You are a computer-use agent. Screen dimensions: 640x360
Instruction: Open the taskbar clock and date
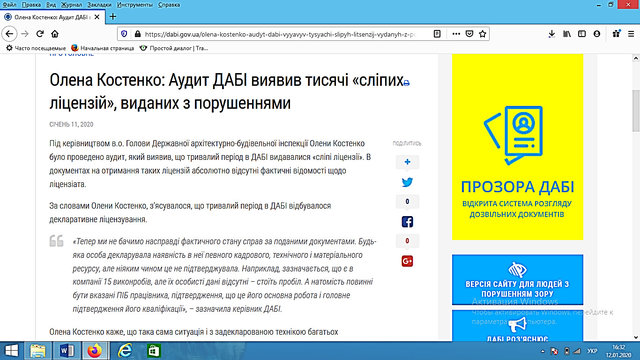619,351
